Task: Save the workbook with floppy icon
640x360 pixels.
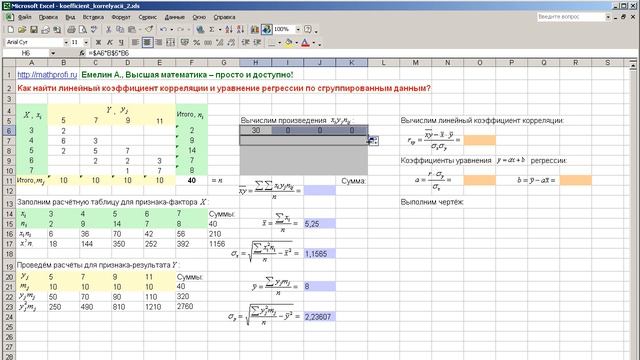Action: 33,29
